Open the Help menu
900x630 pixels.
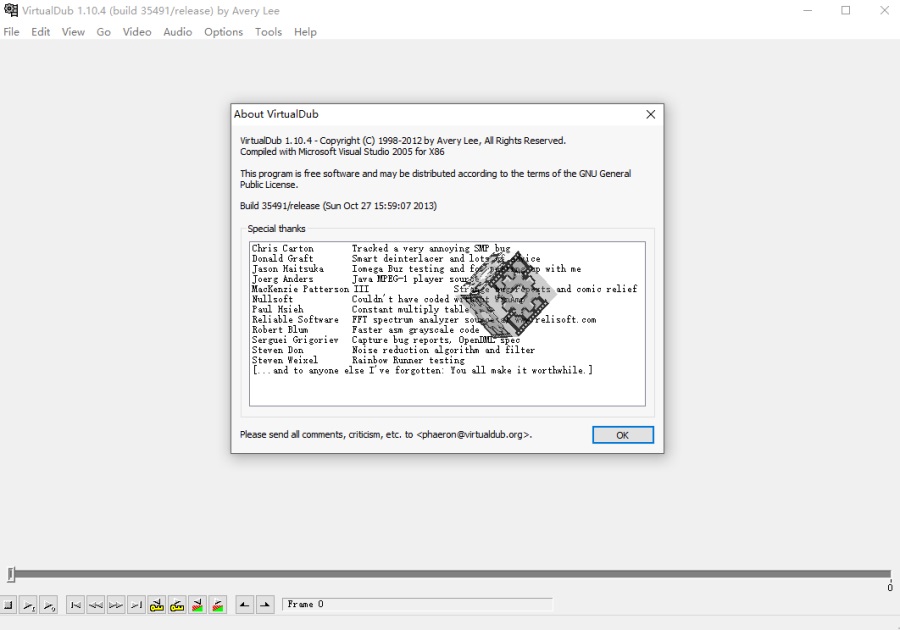click(x=305, y=32)
